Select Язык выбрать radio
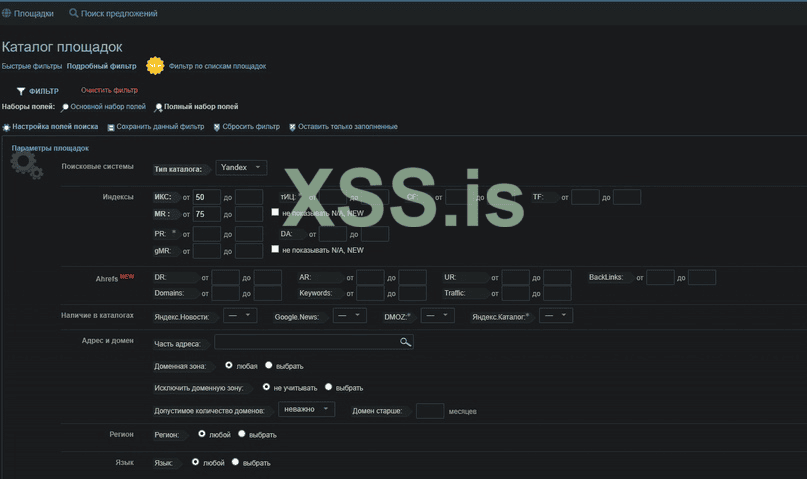The image size is (807, 479). pyautogui.click(x=235, y=462)
